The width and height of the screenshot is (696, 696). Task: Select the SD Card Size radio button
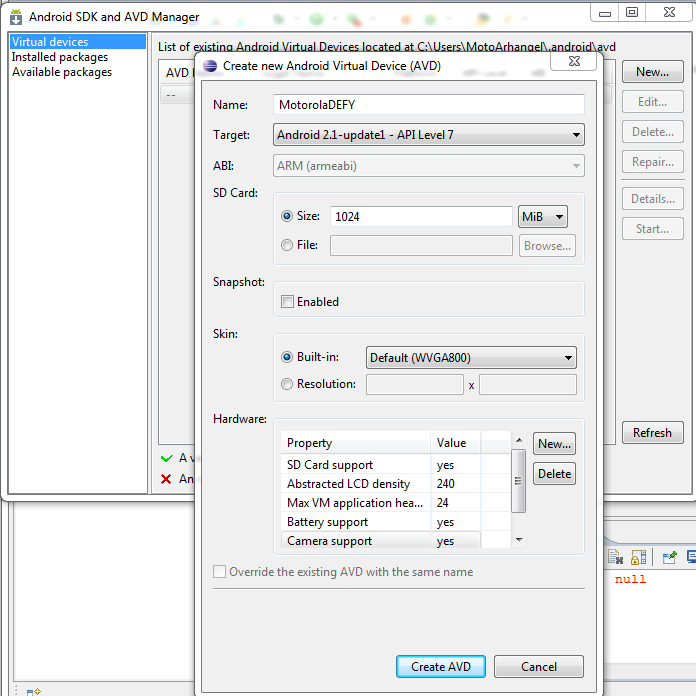click(x=287, y=216)
